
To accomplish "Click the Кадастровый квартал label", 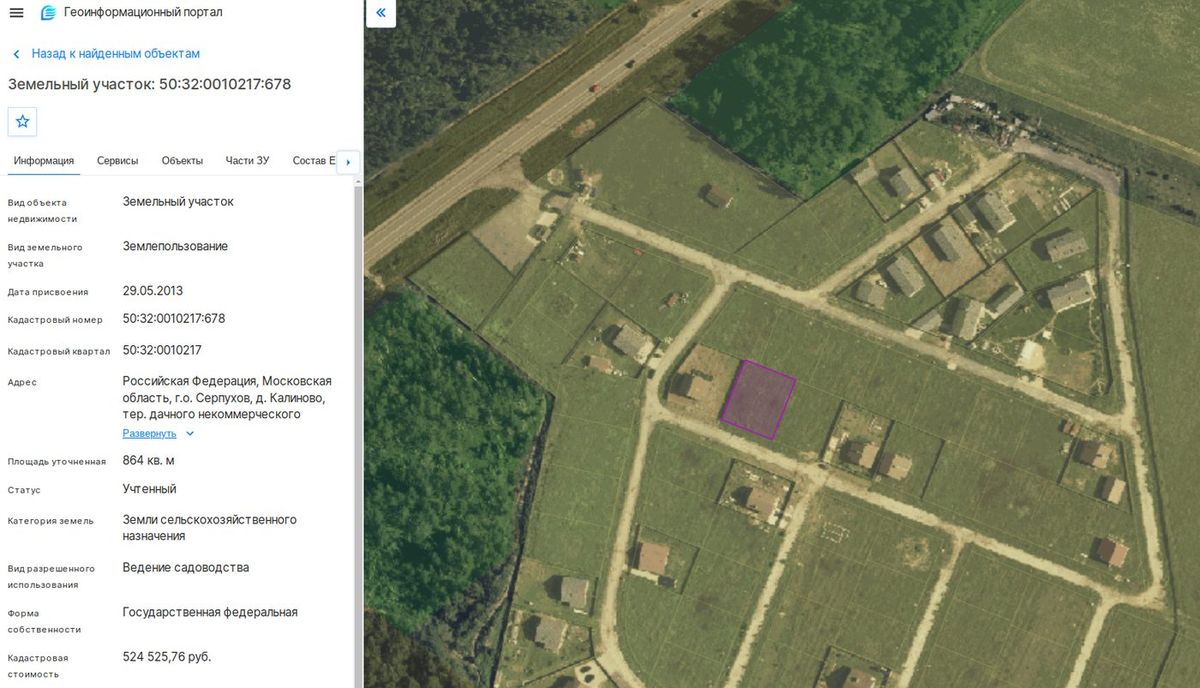I will click(59, 352).
